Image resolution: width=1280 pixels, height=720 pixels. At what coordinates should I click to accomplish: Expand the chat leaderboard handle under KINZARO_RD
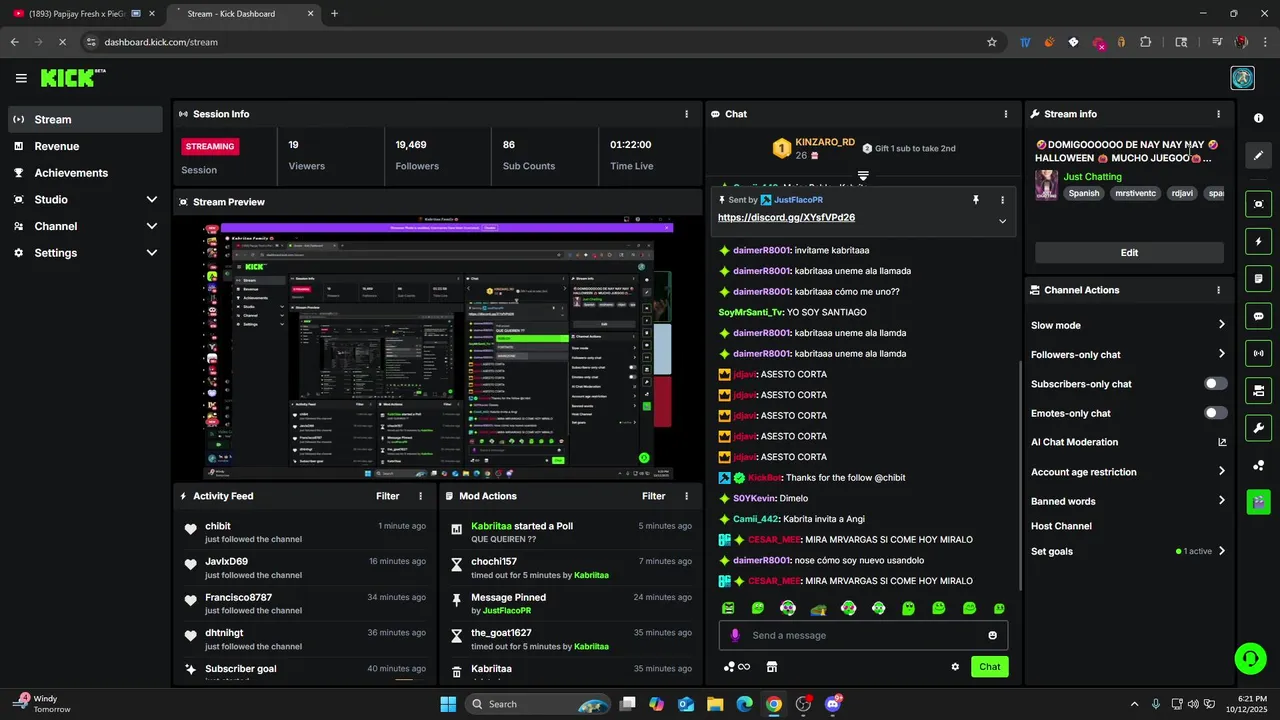click(x=863, y=175)
